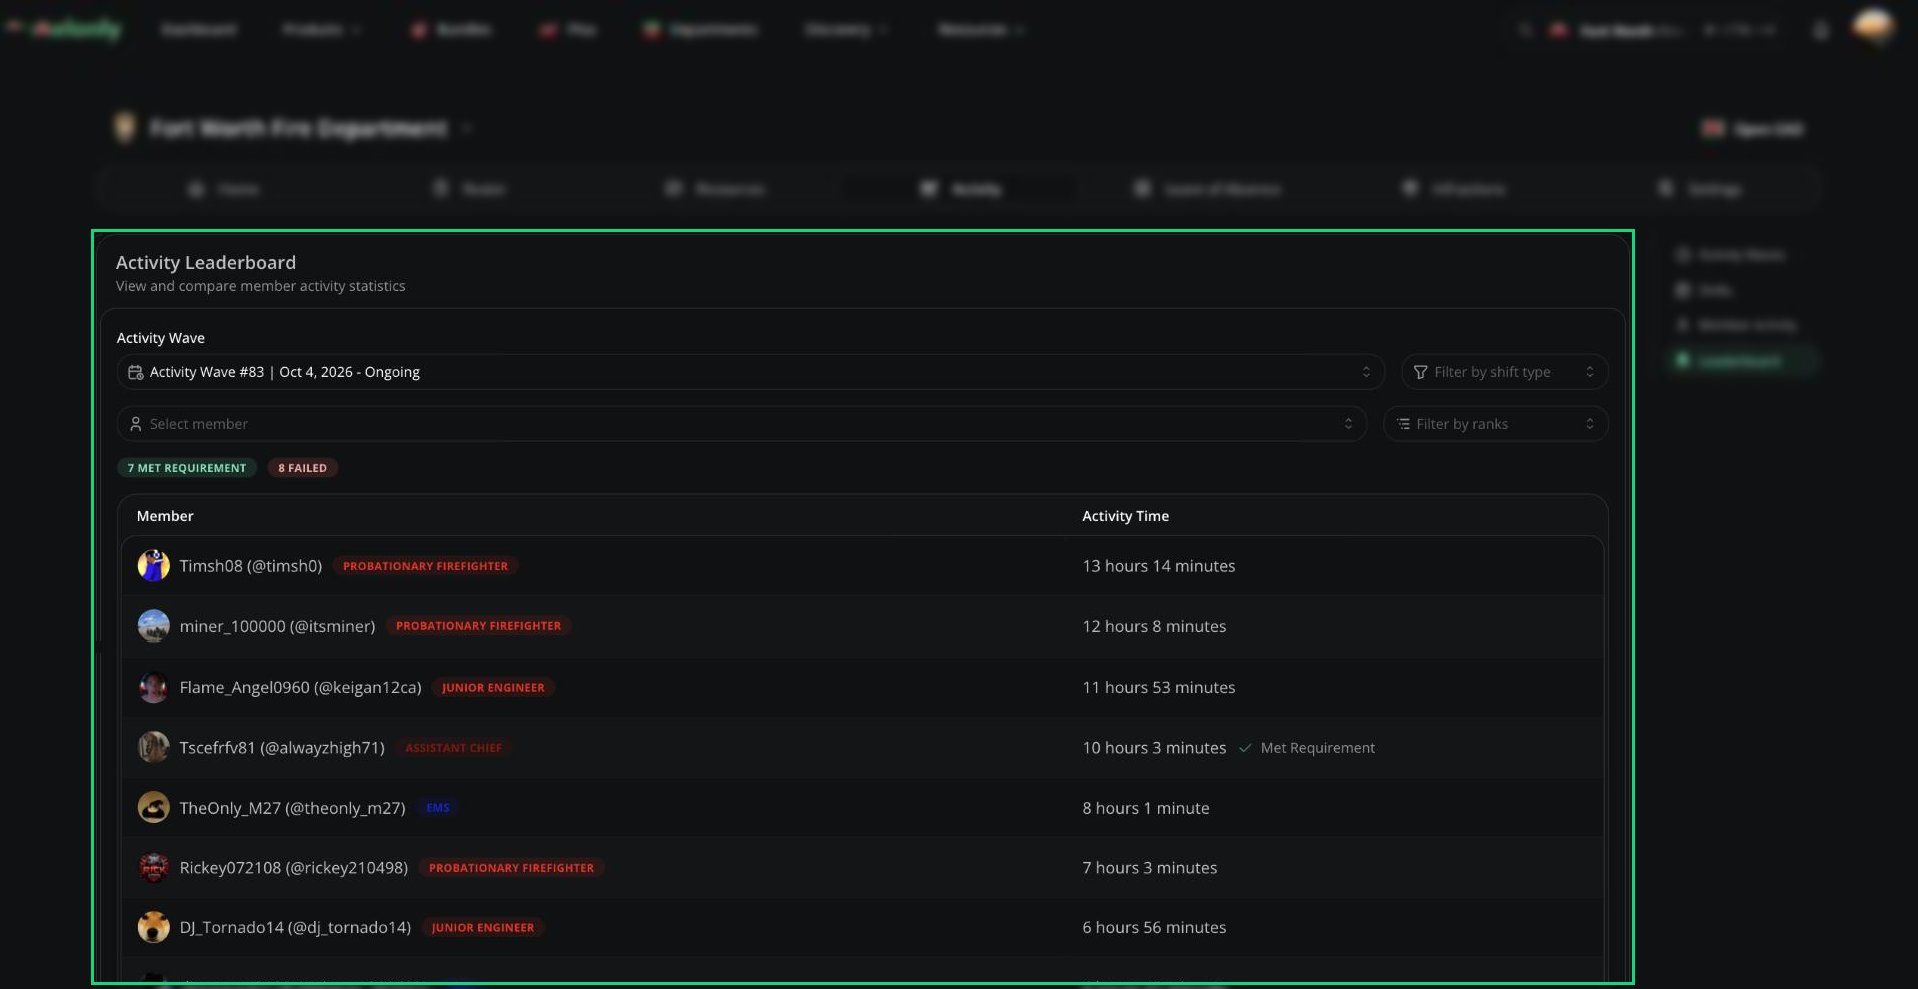Open Timsh08's avatar

153,566
